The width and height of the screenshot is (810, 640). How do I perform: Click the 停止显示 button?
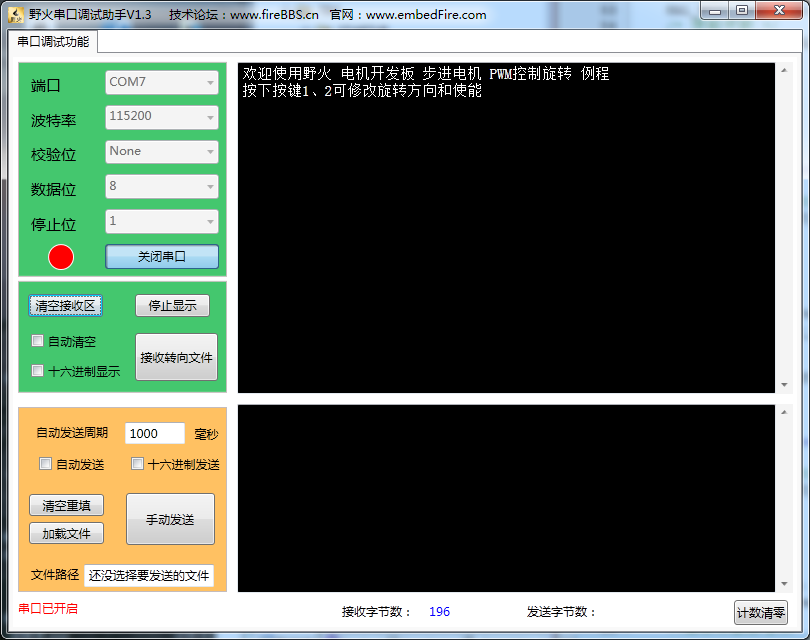click(x=173, y=305)
